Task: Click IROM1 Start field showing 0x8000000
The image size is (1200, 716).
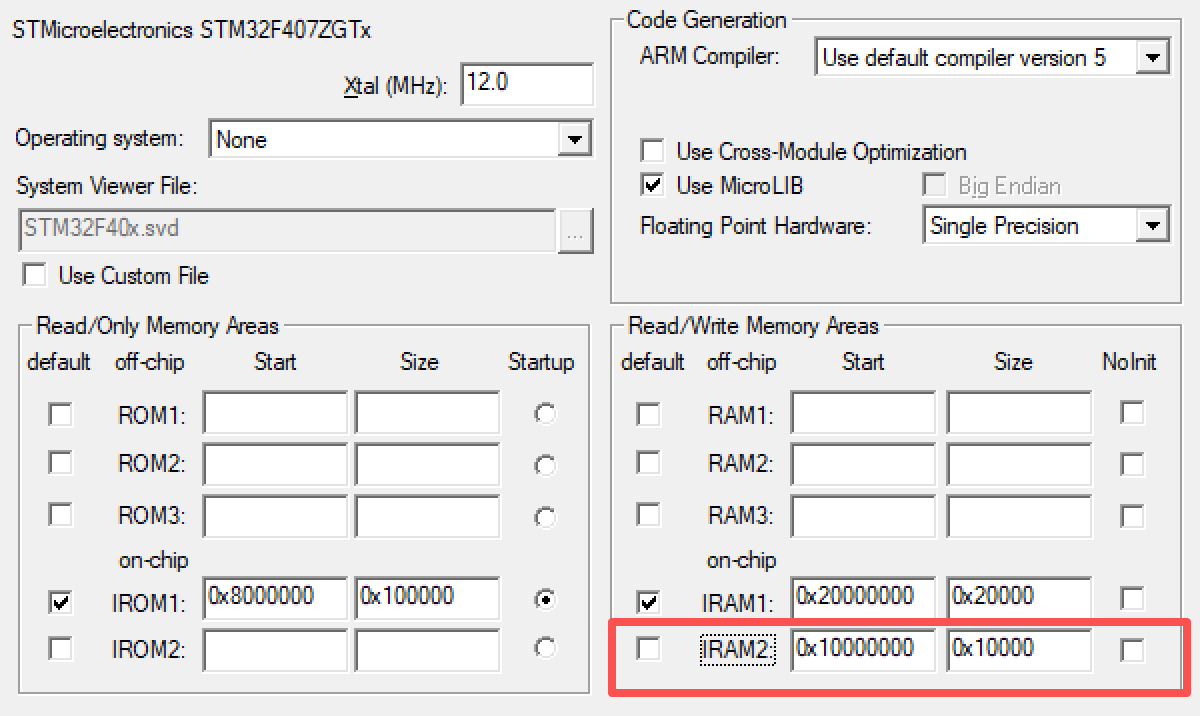Action: click(x=275, y=598)
